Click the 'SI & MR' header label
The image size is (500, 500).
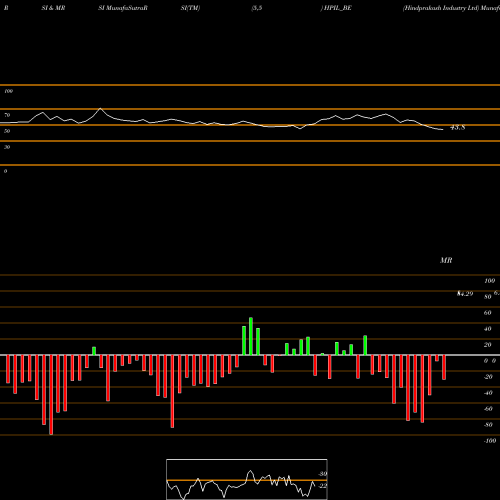coord(53,8)
